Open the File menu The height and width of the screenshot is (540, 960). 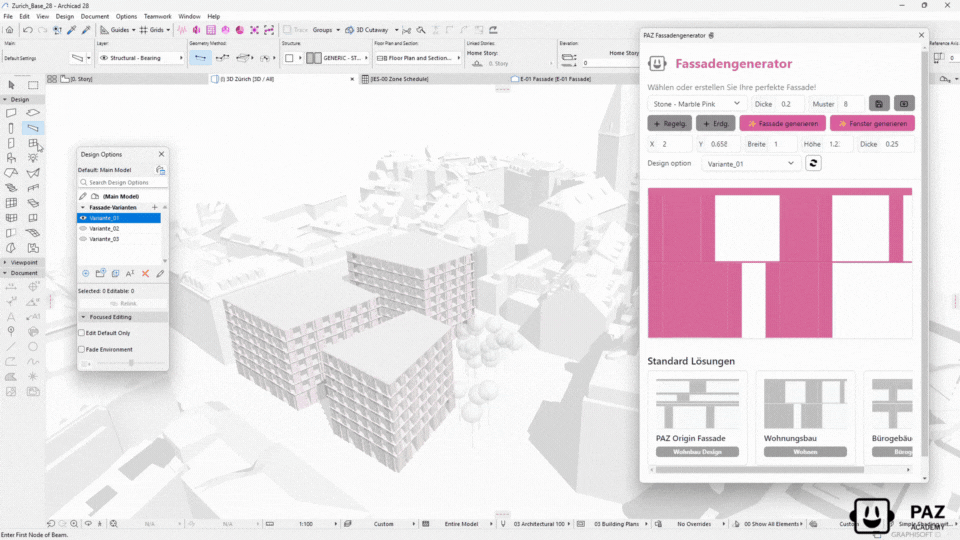pyautogui.click(x=8, y=17)
